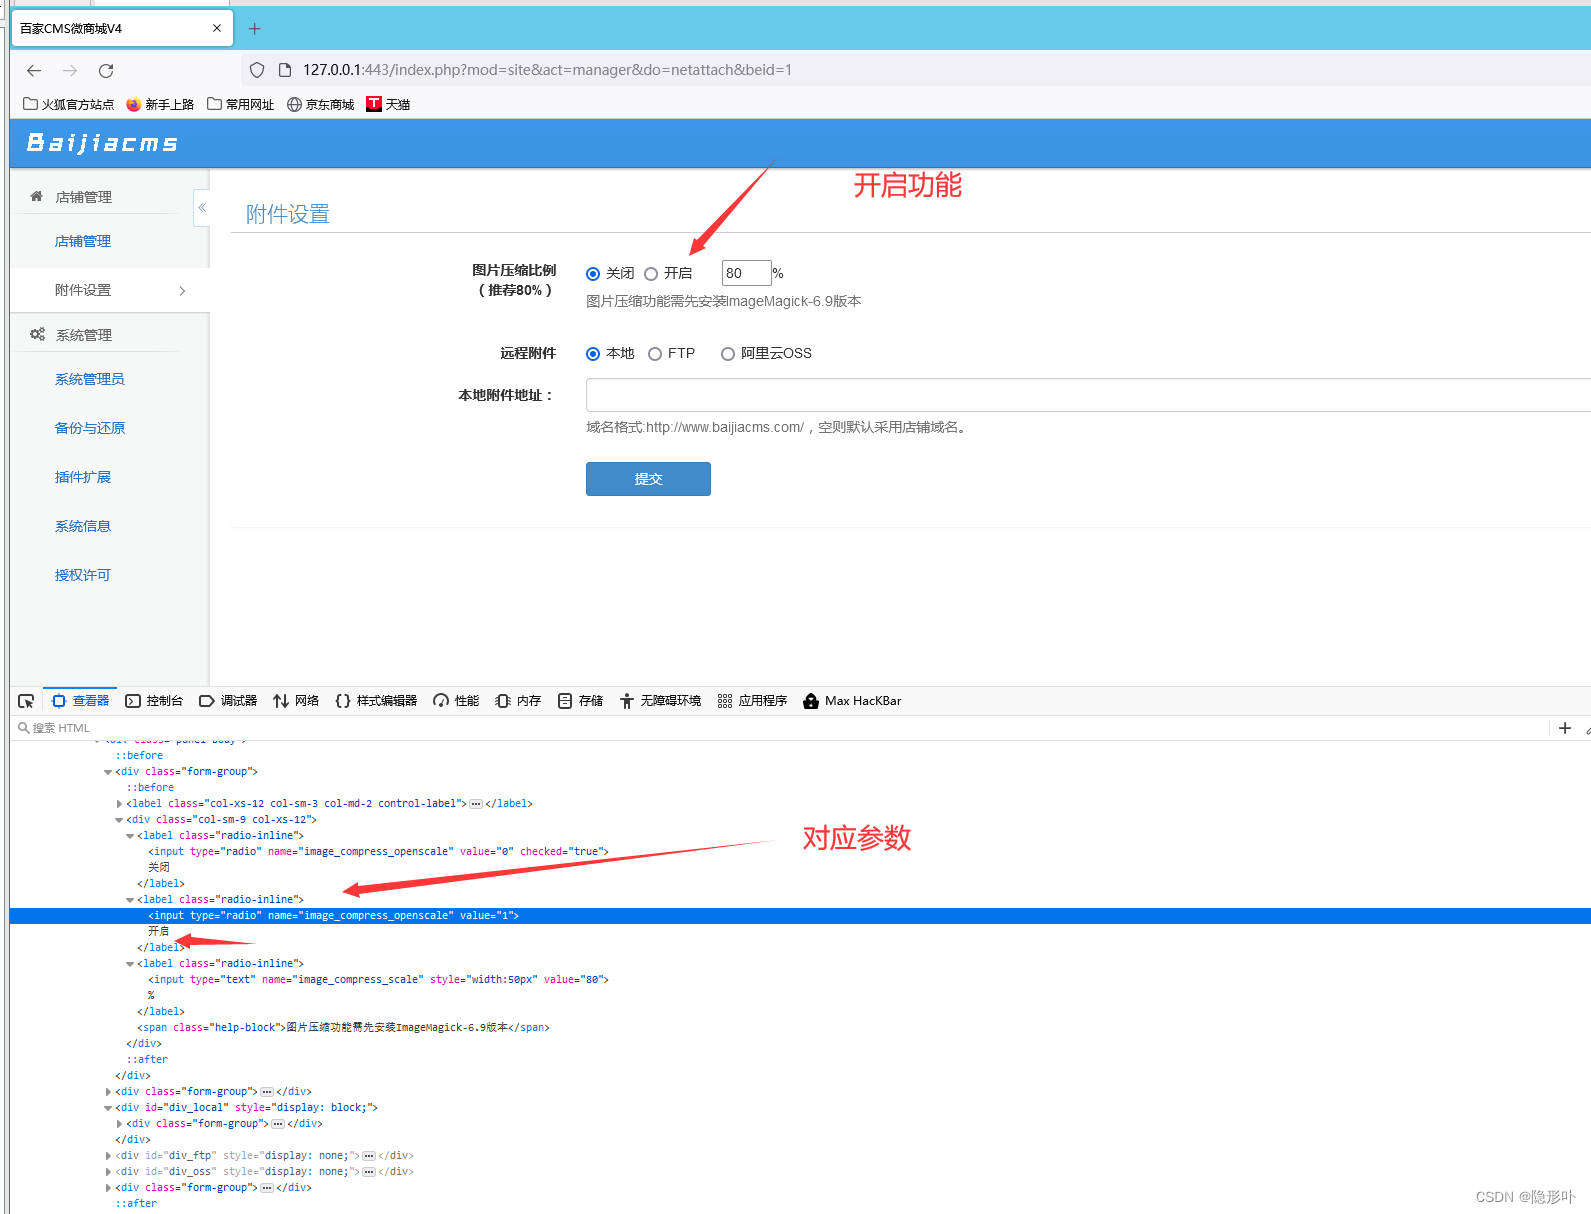
Task: Open the 常用网址 bookmark folder
Action: point(240,104)
